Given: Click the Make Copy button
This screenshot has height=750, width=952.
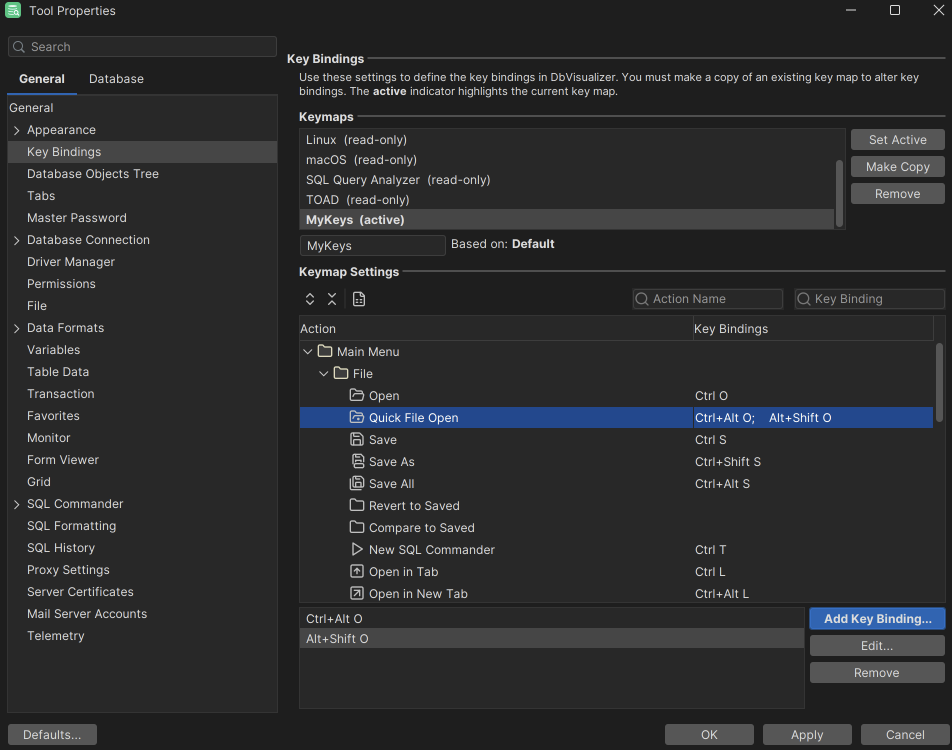Looking at the screenshot, I should click(897, 166).
